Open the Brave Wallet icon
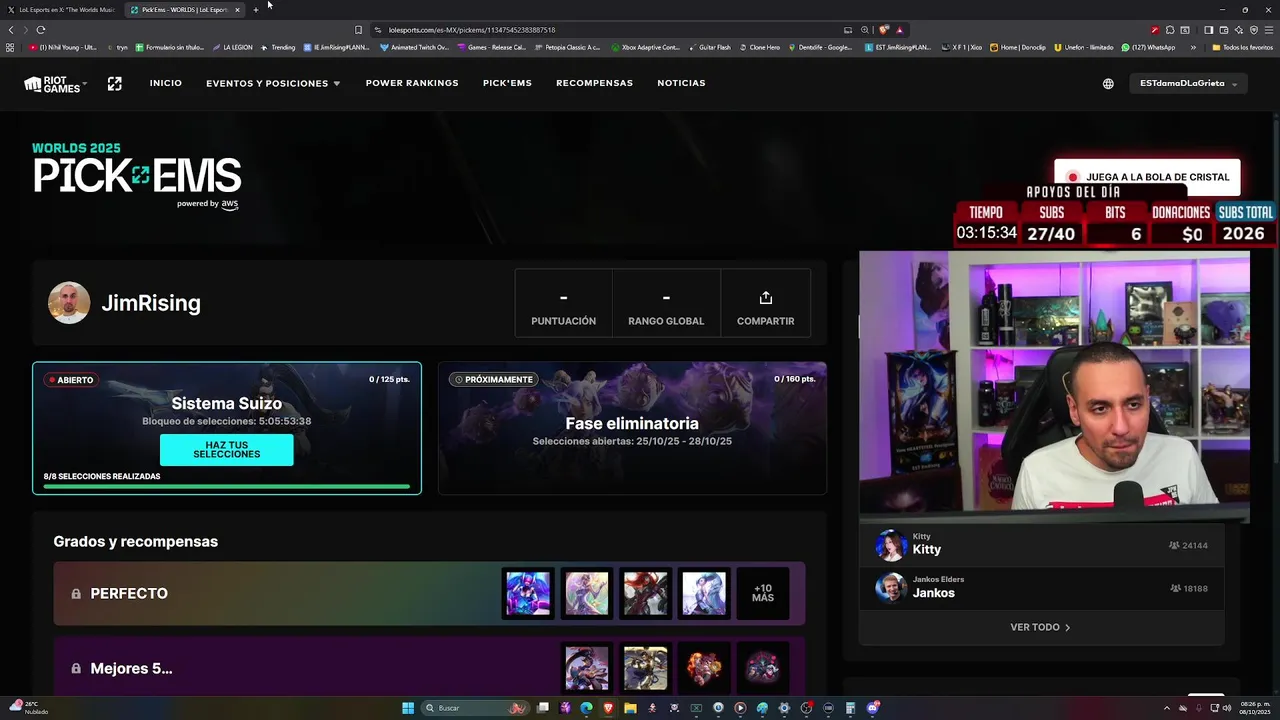This screenshot has height=720, width=1280. (1223, 30)
